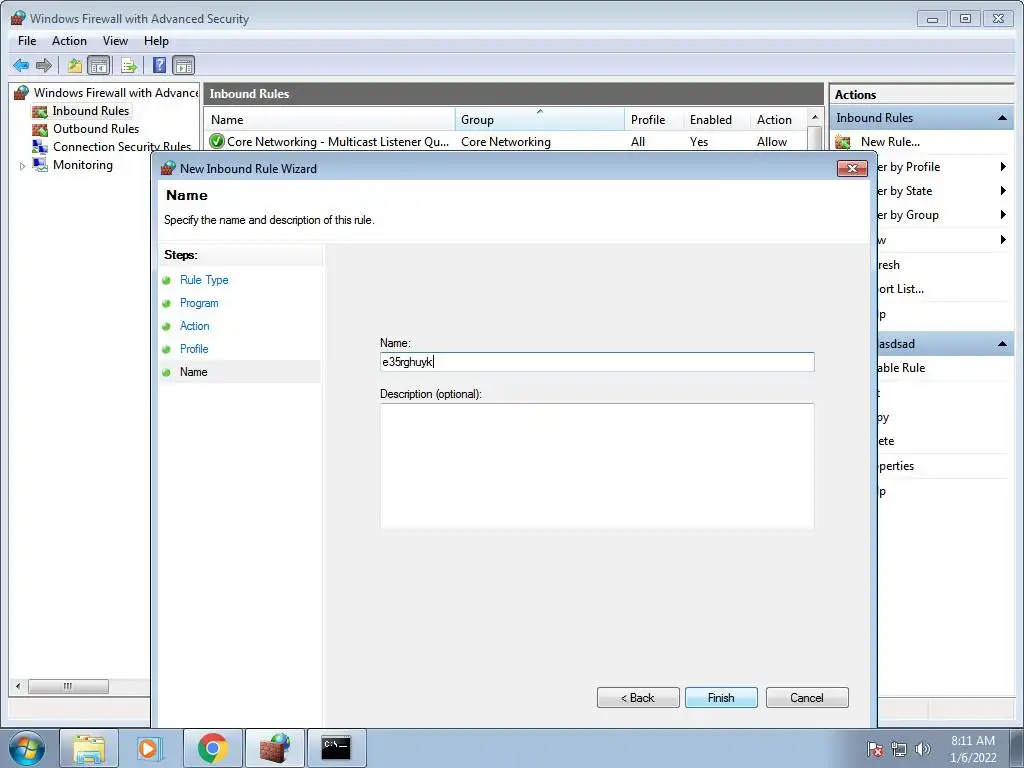This screenshot has height=768, width=1024.
Task: Click into the Description text area
Action: 597,466
